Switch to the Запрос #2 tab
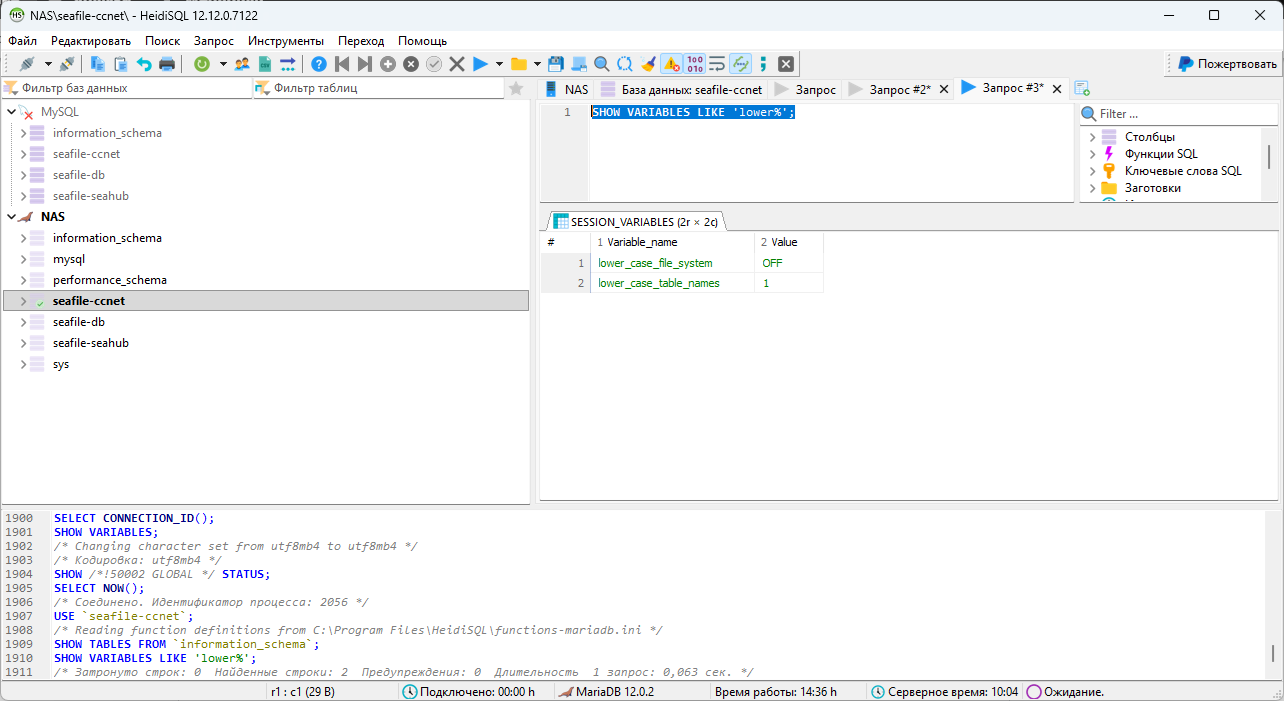Image resolution: width=1284 pixels, height=701 pixels. coord(900,88)
